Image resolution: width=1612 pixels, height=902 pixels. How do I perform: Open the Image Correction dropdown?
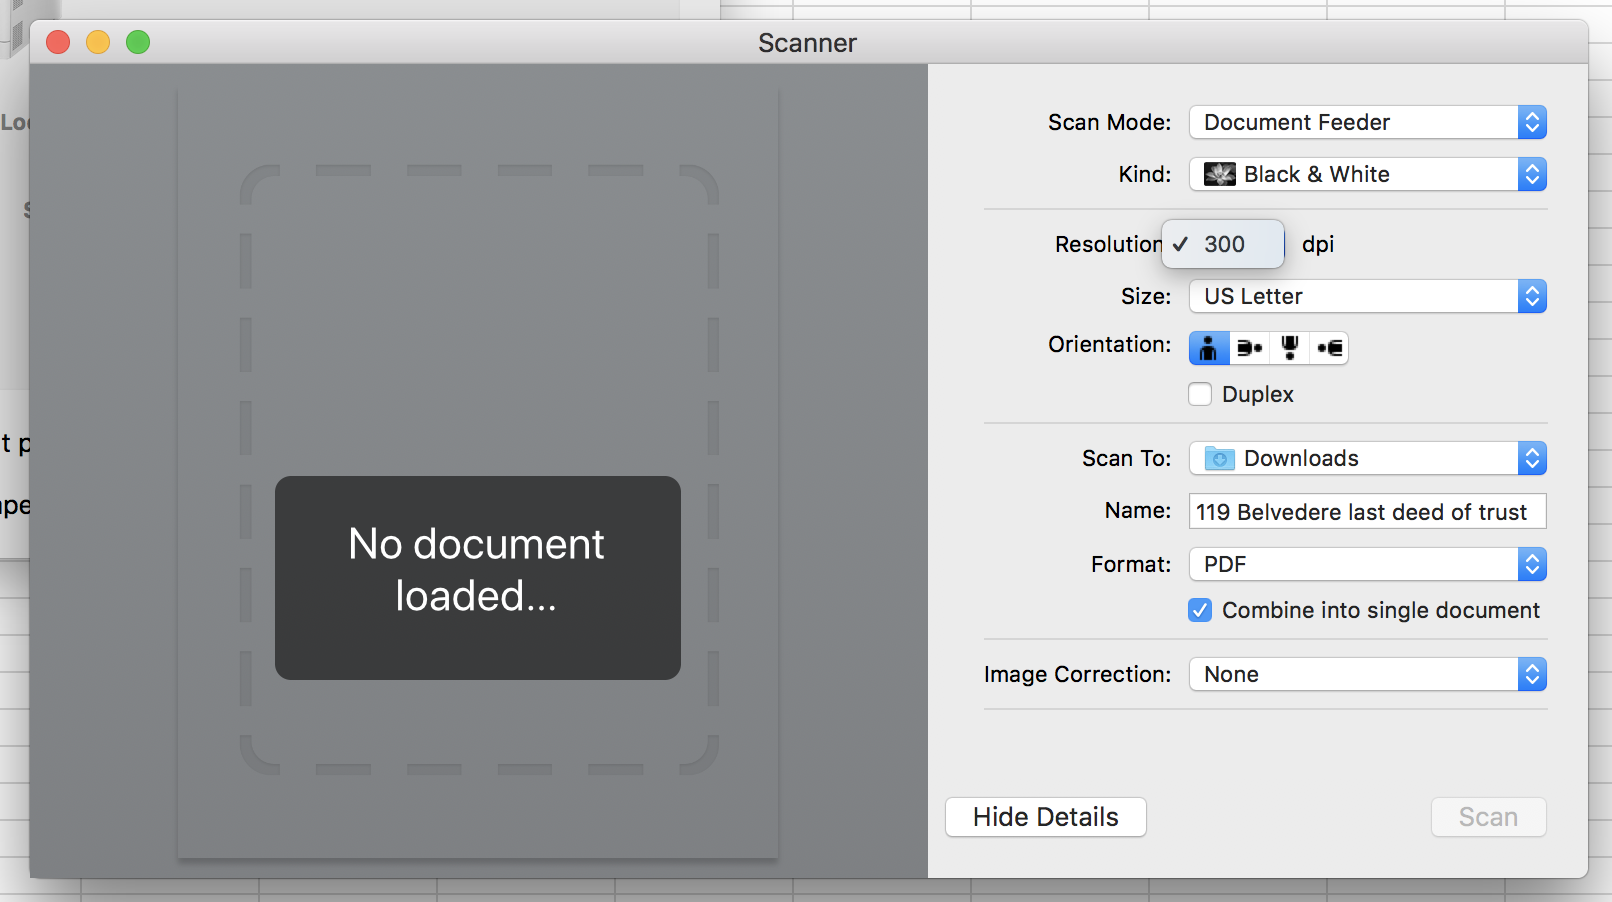pos(1367,674)
